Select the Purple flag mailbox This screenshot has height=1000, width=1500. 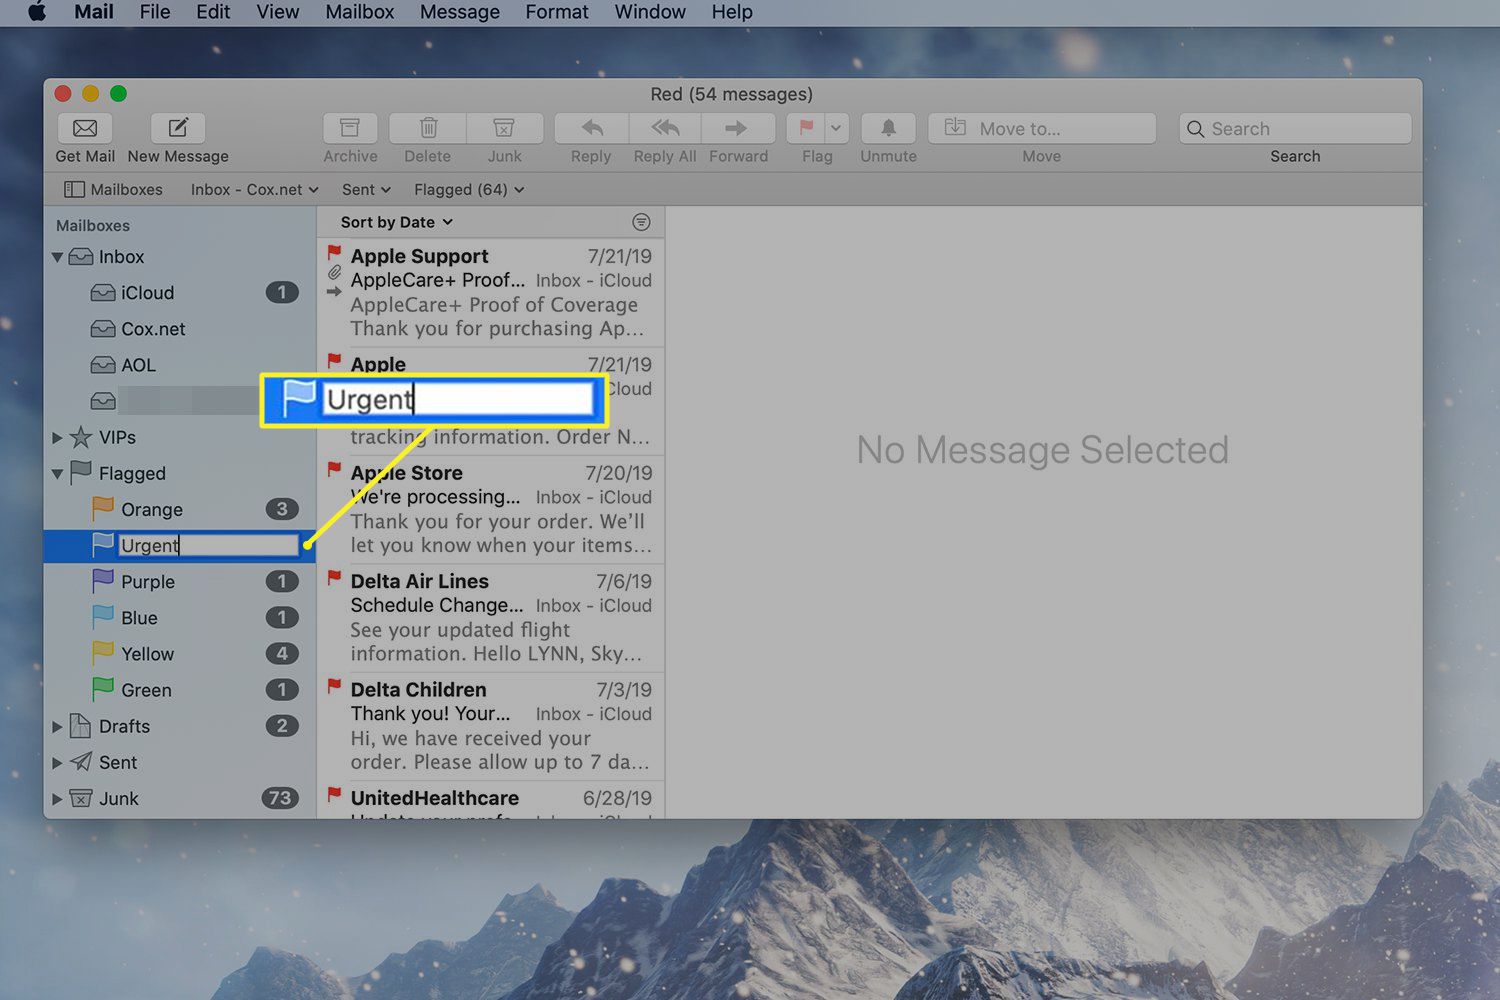pyautogui.click(x=180, y=582)
